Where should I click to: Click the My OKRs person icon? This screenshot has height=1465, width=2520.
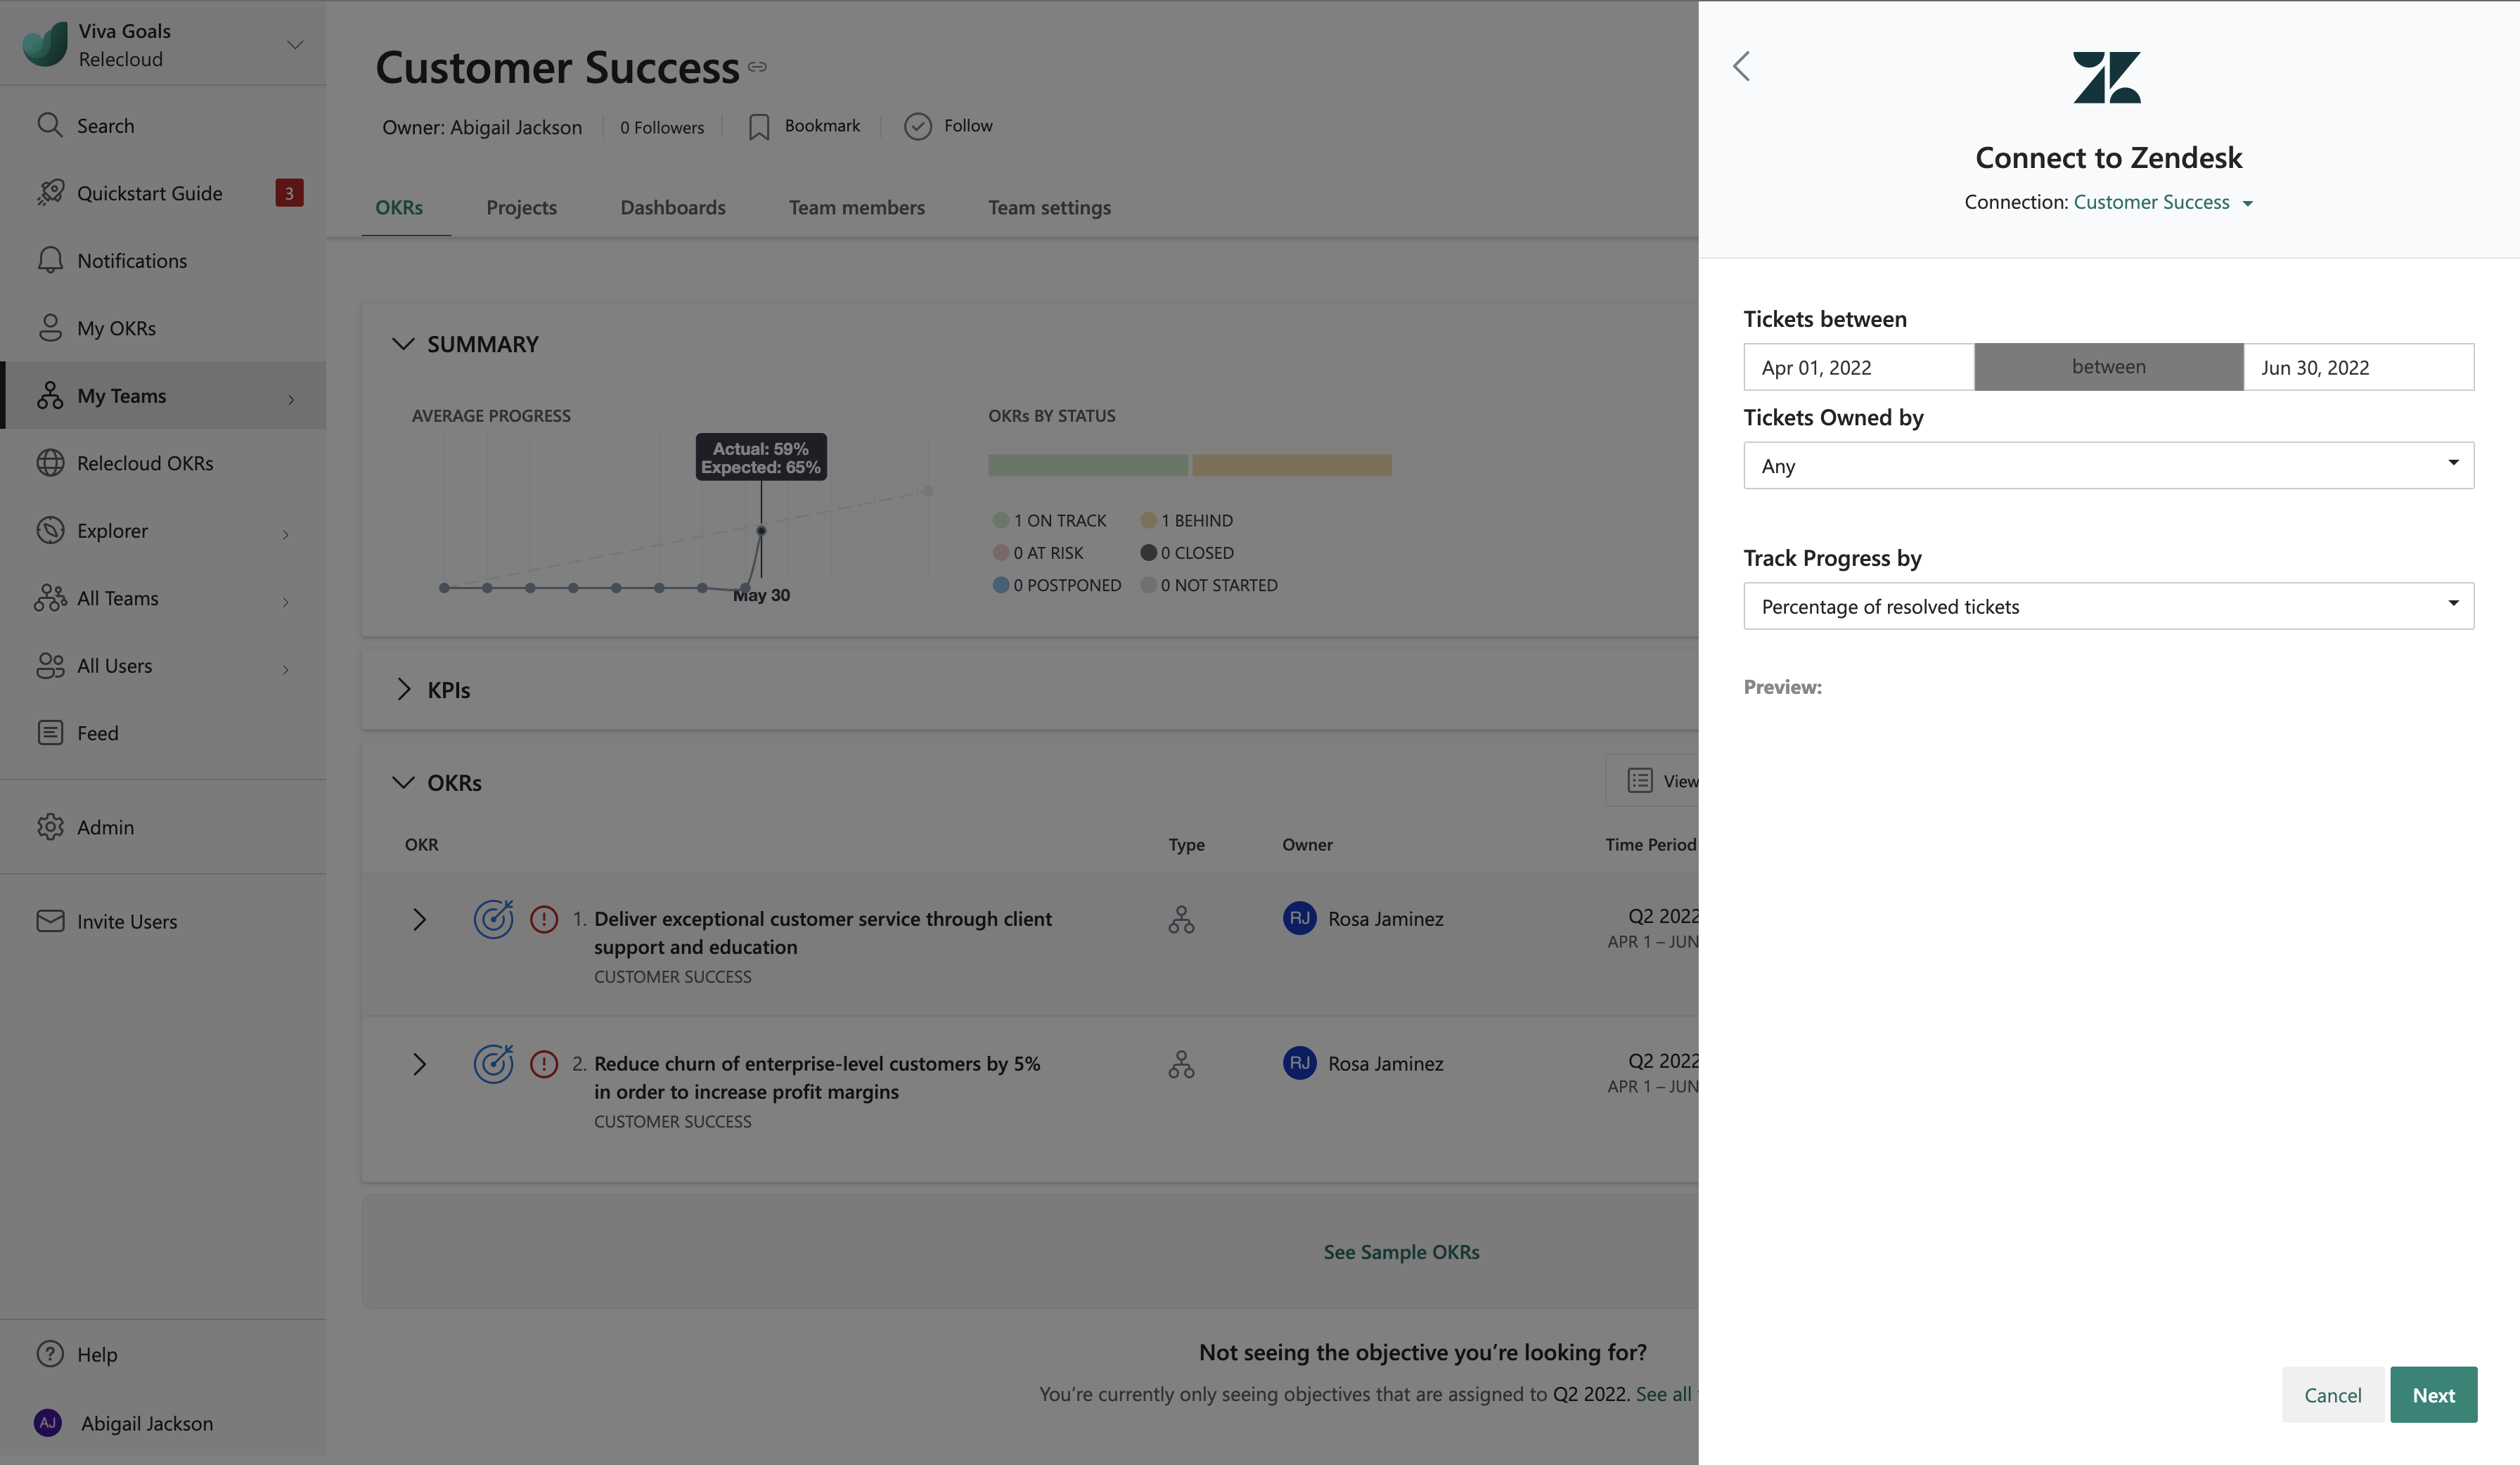coord(50,327)
